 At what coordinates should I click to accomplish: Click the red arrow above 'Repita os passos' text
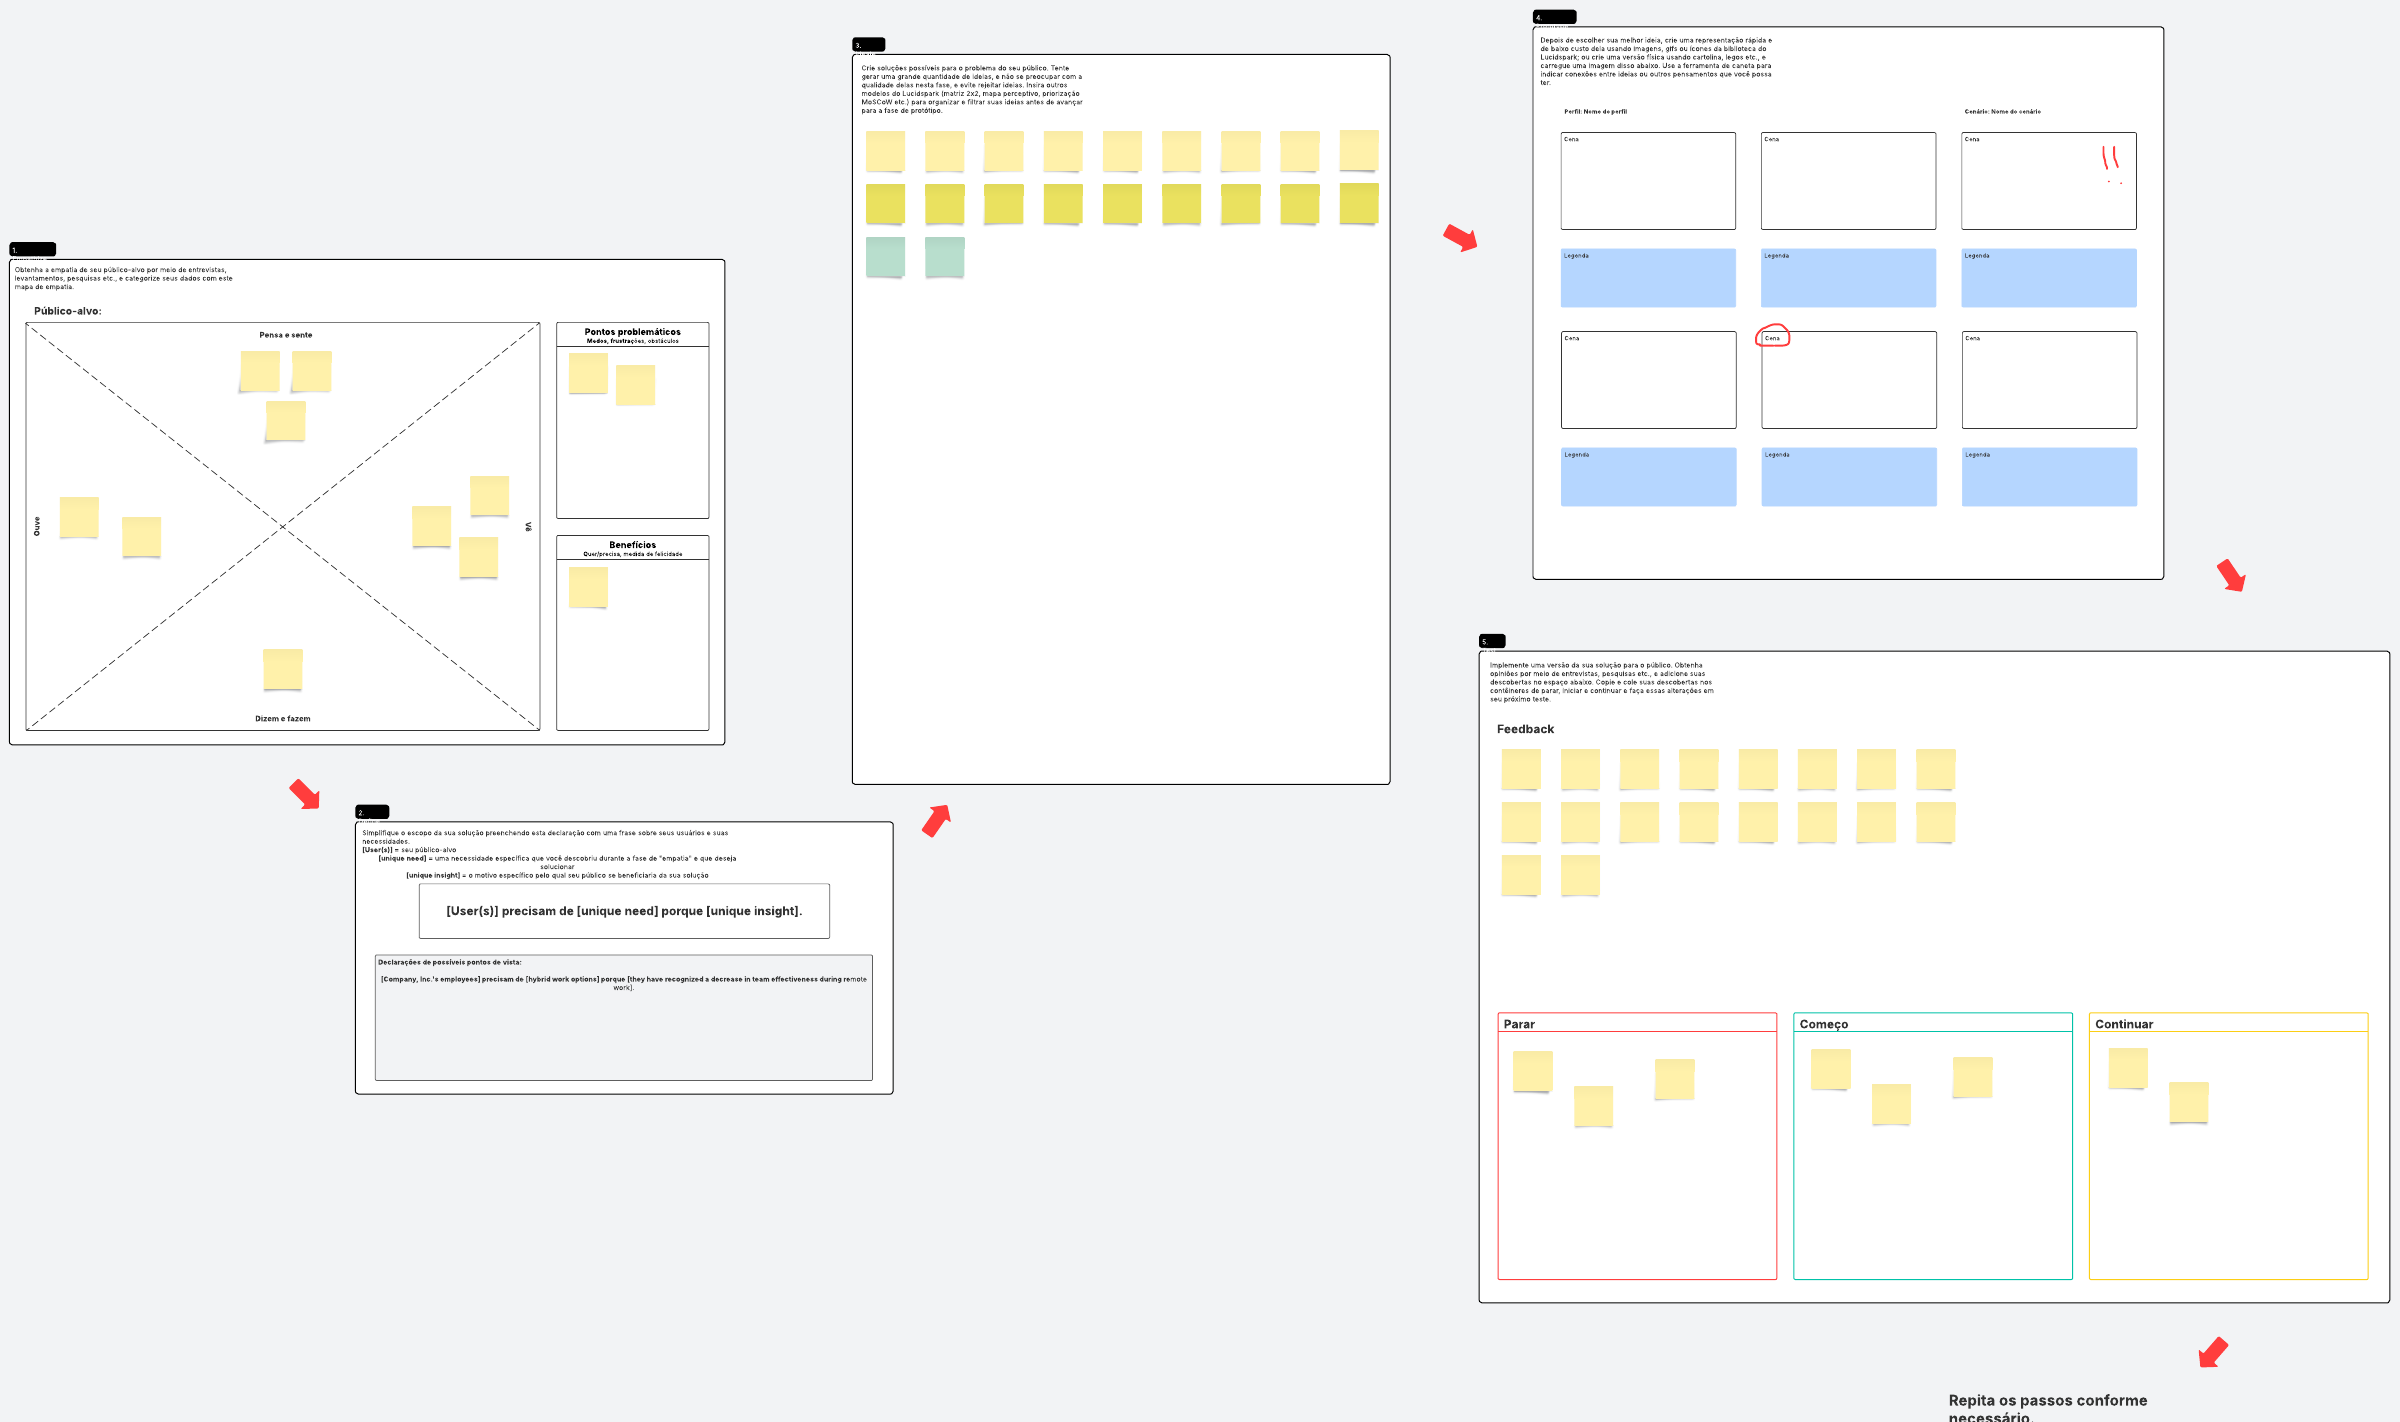[x=2213, y=1352]
